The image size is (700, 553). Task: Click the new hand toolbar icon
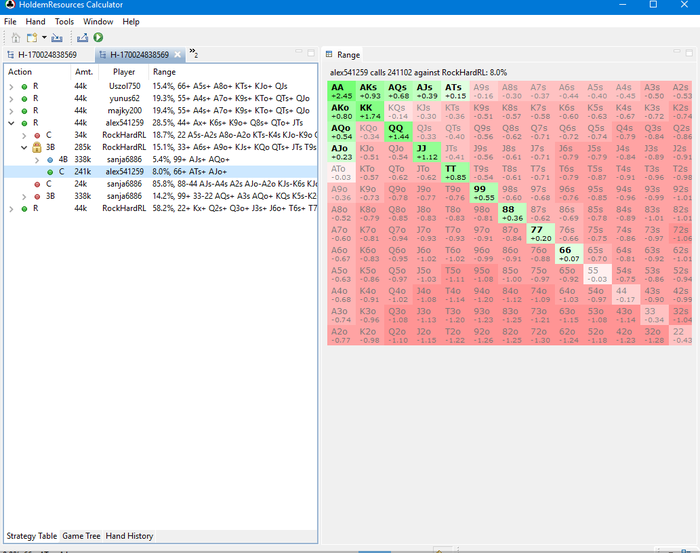point(32,38)
